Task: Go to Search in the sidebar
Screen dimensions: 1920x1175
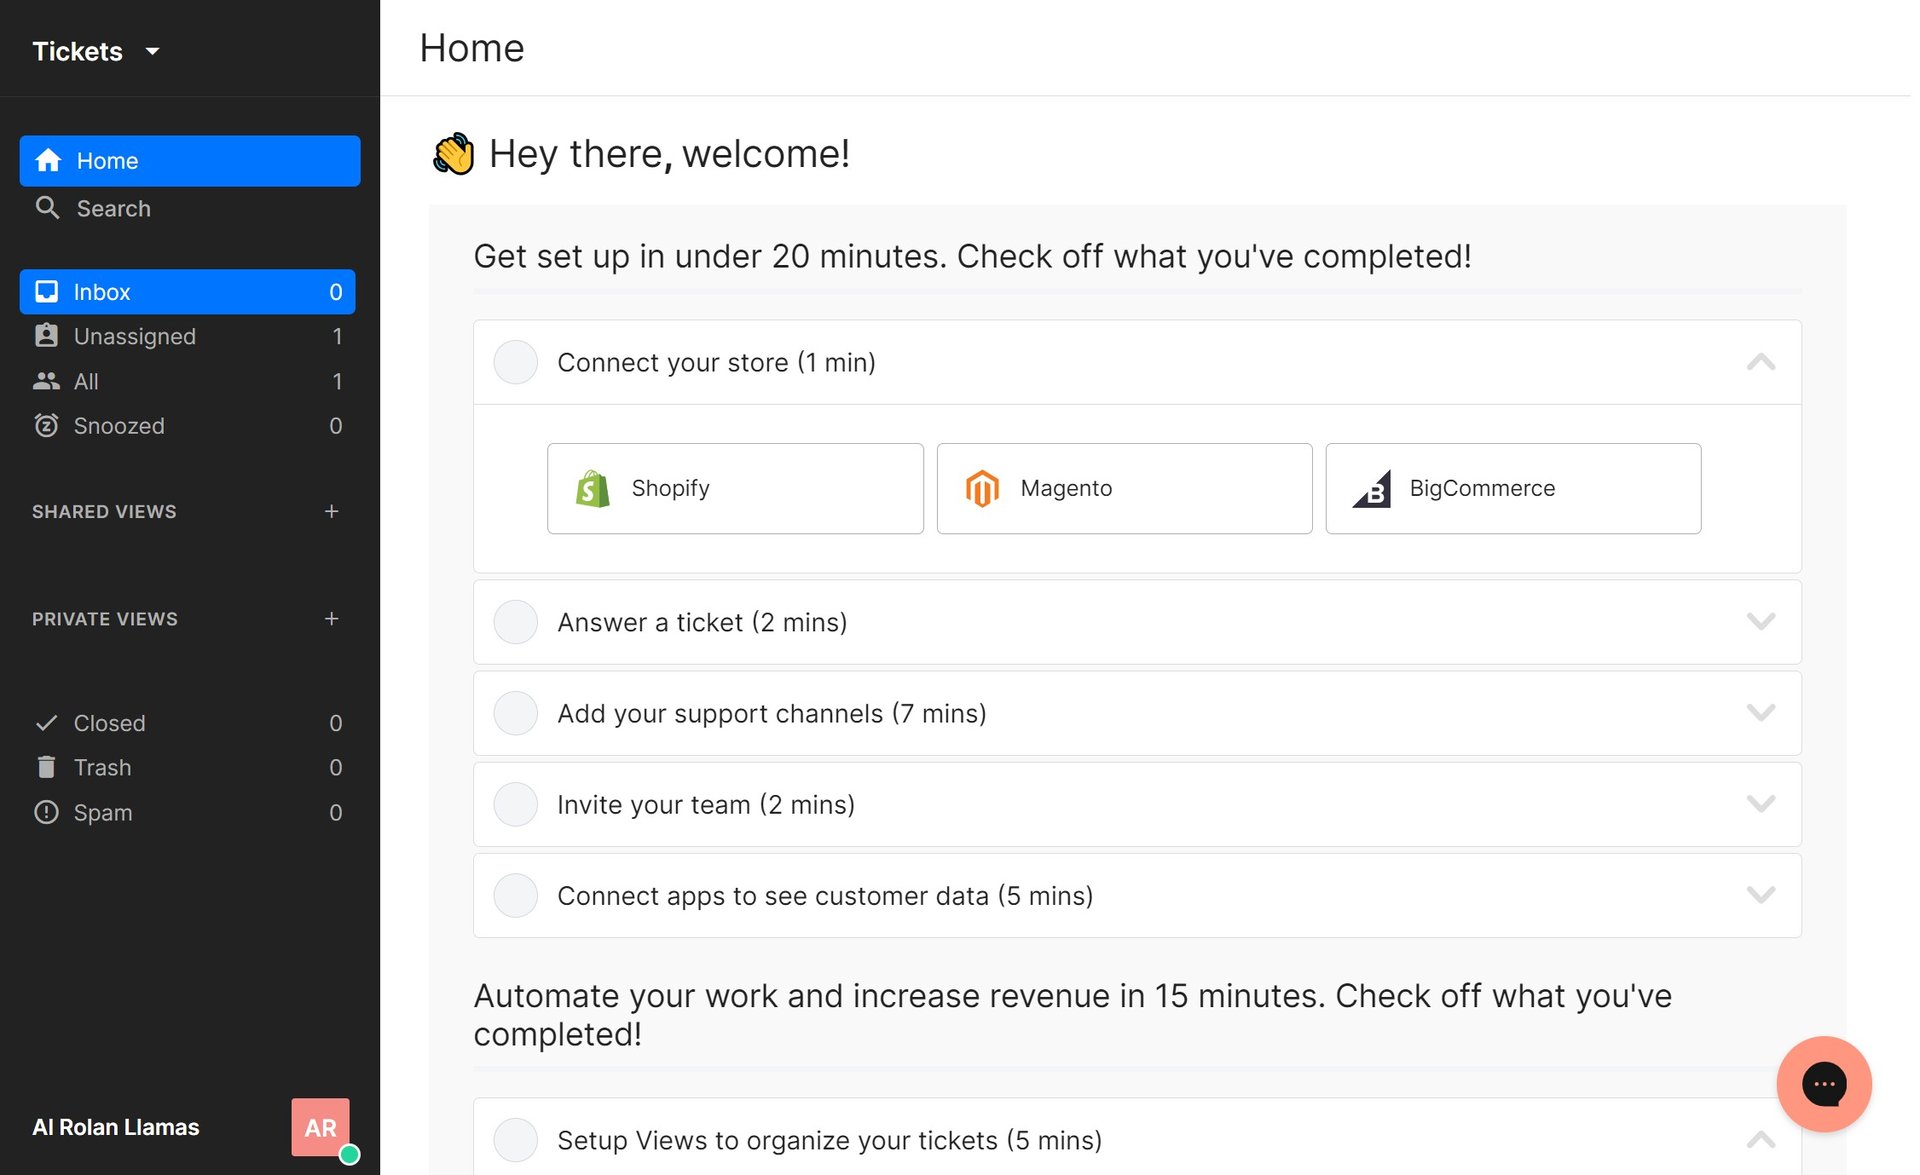Action: (x=113, y=208)
